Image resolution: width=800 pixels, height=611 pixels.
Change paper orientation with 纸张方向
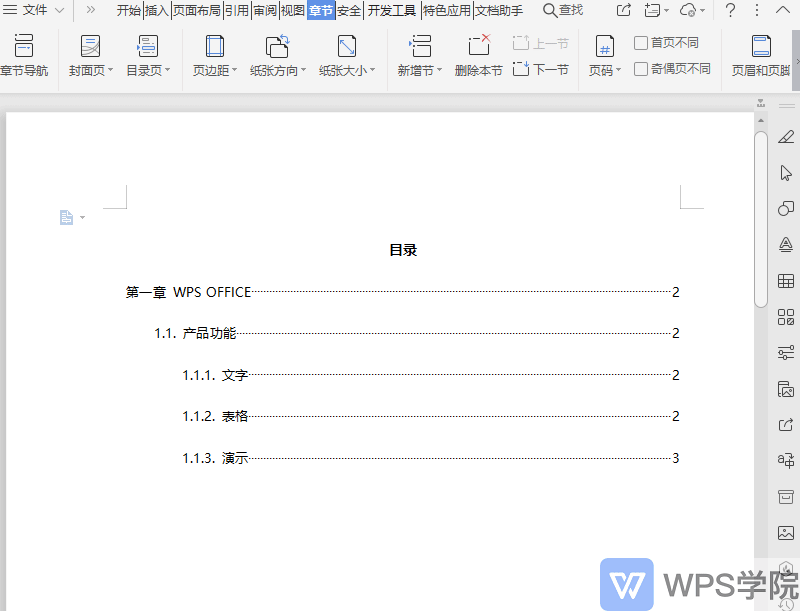[x=278, y=55]
